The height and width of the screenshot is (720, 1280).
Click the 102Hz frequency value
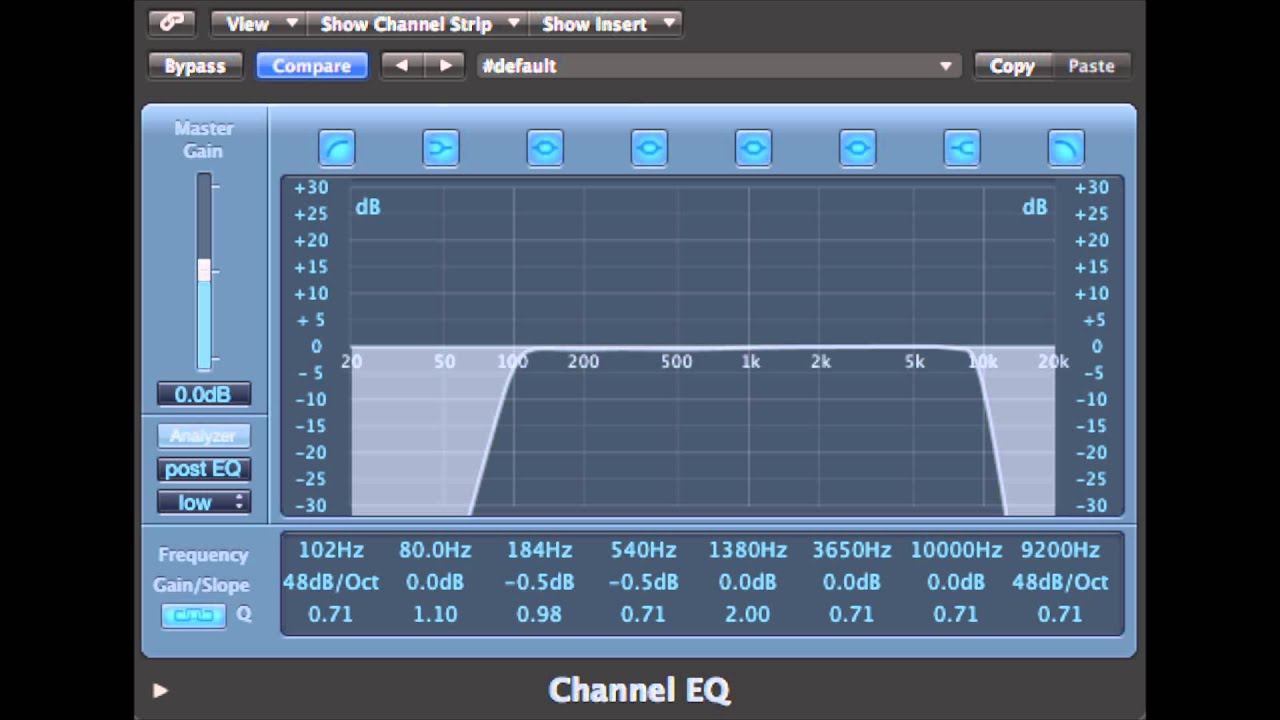331,550
